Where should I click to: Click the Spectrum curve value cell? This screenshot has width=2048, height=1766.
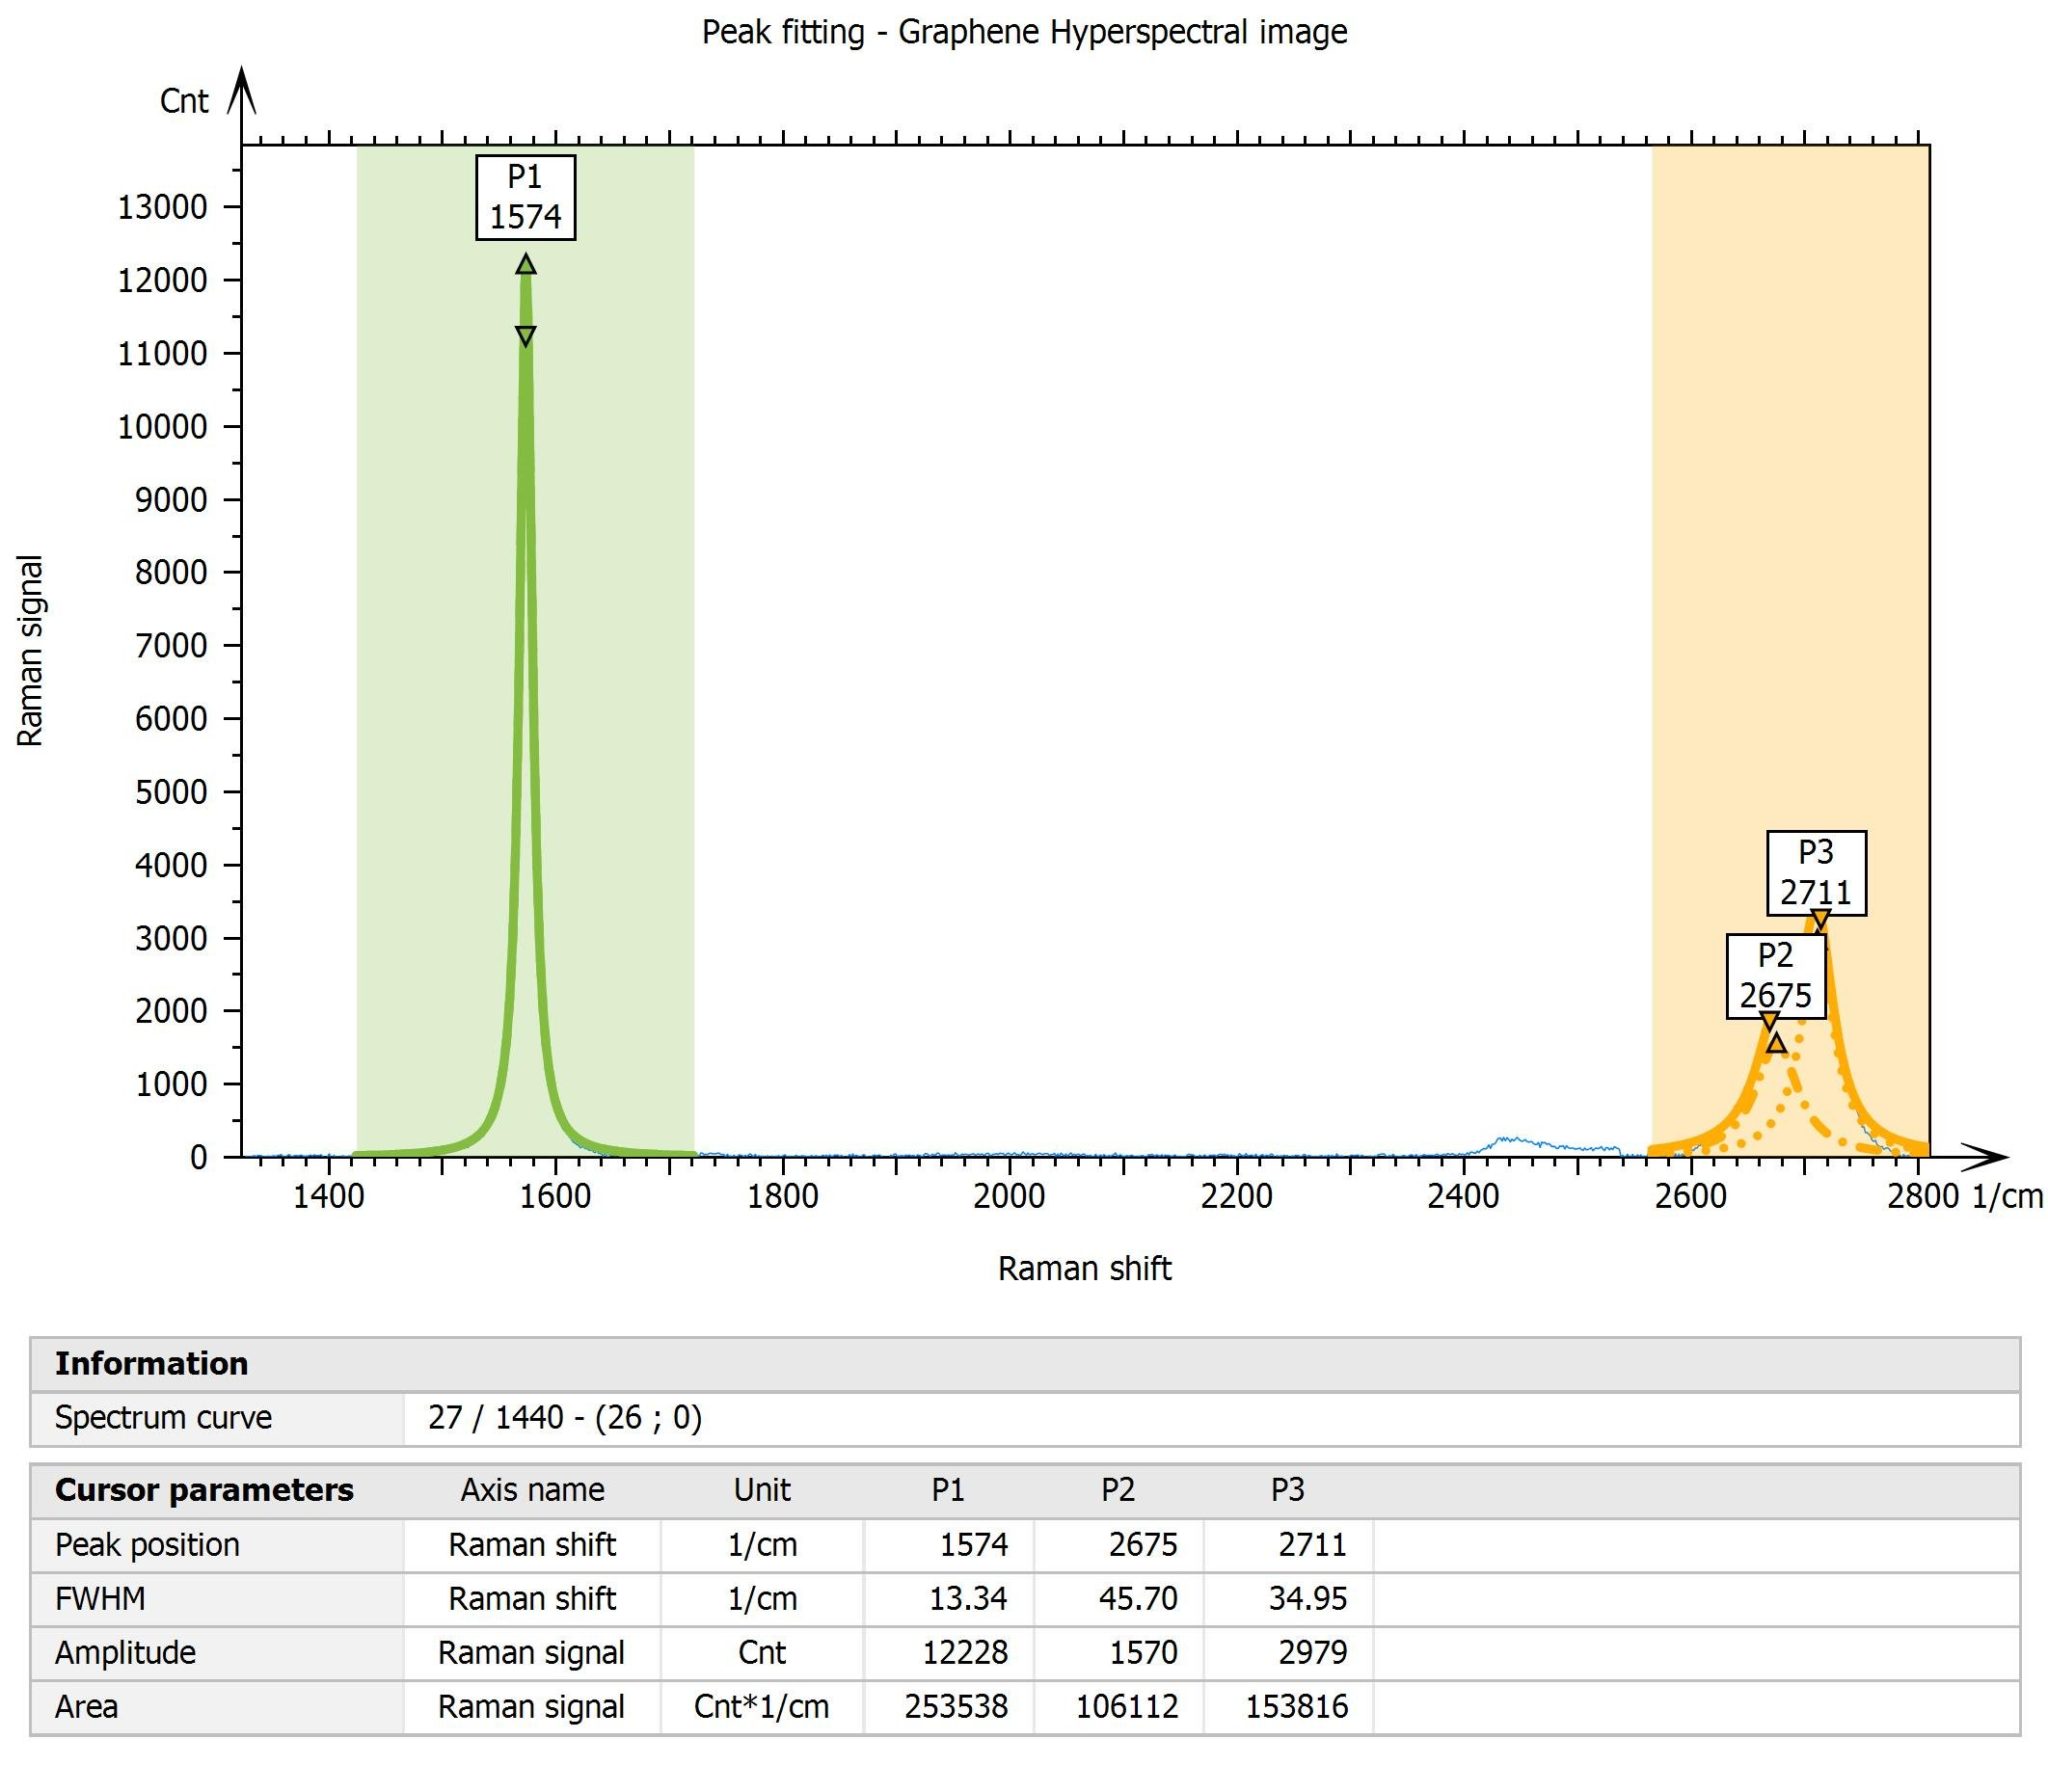tap(565, 1418)
